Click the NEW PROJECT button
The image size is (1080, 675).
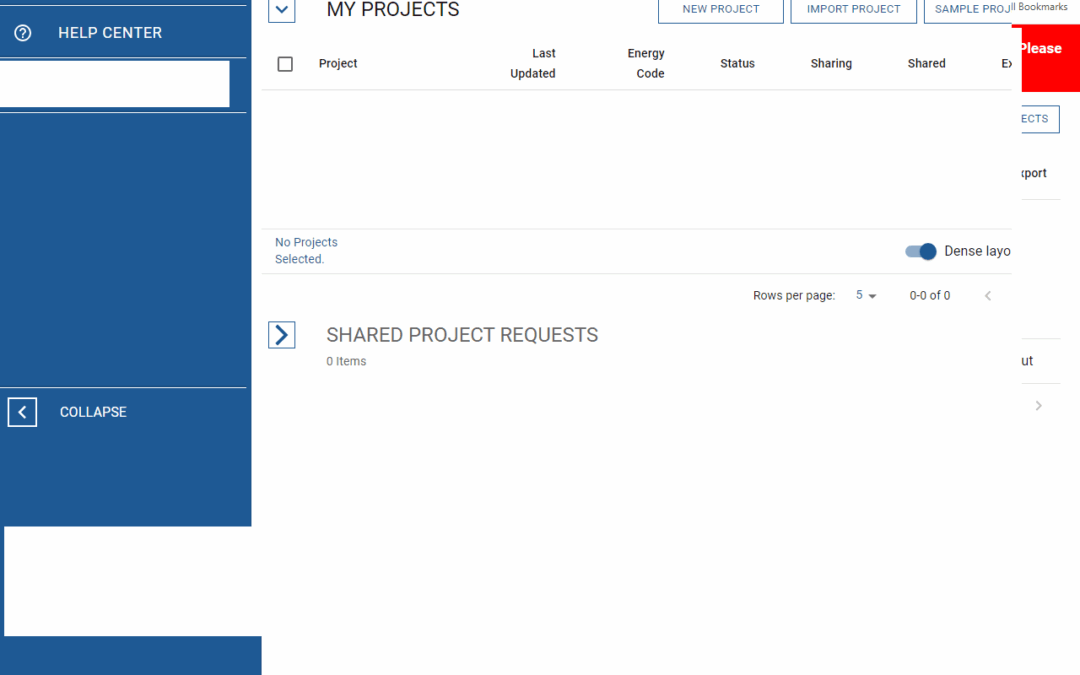pos(720,10)
